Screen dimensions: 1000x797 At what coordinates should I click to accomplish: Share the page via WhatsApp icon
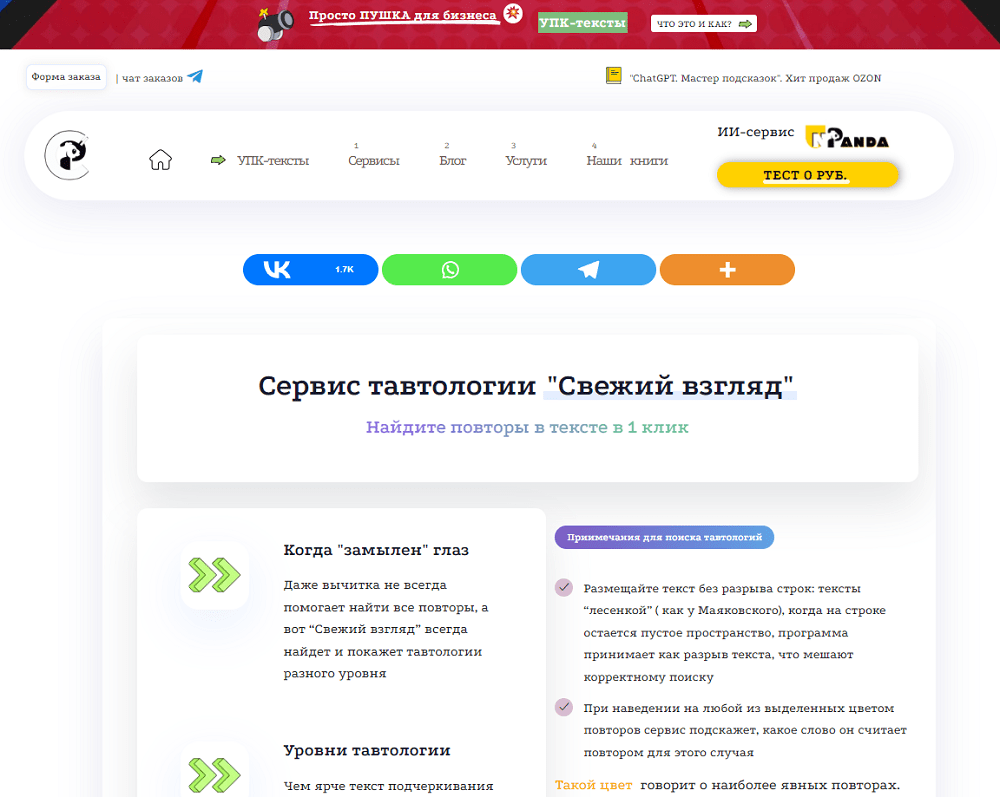[449, 269]
